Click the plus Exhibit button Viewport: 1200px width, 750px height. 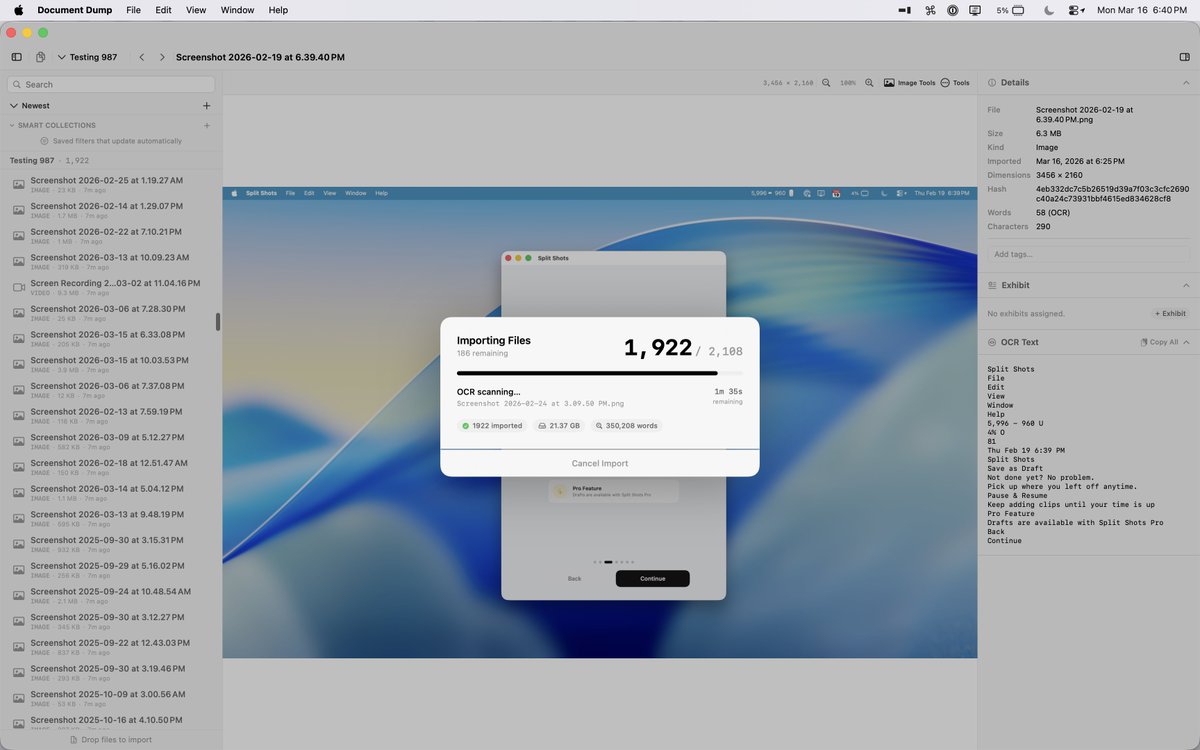click(1169, 314)
